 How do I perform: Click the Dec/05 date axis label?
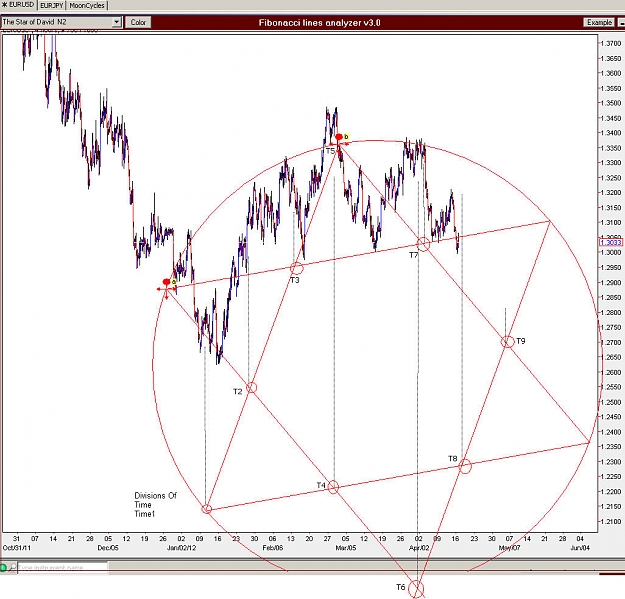(108, 548)
